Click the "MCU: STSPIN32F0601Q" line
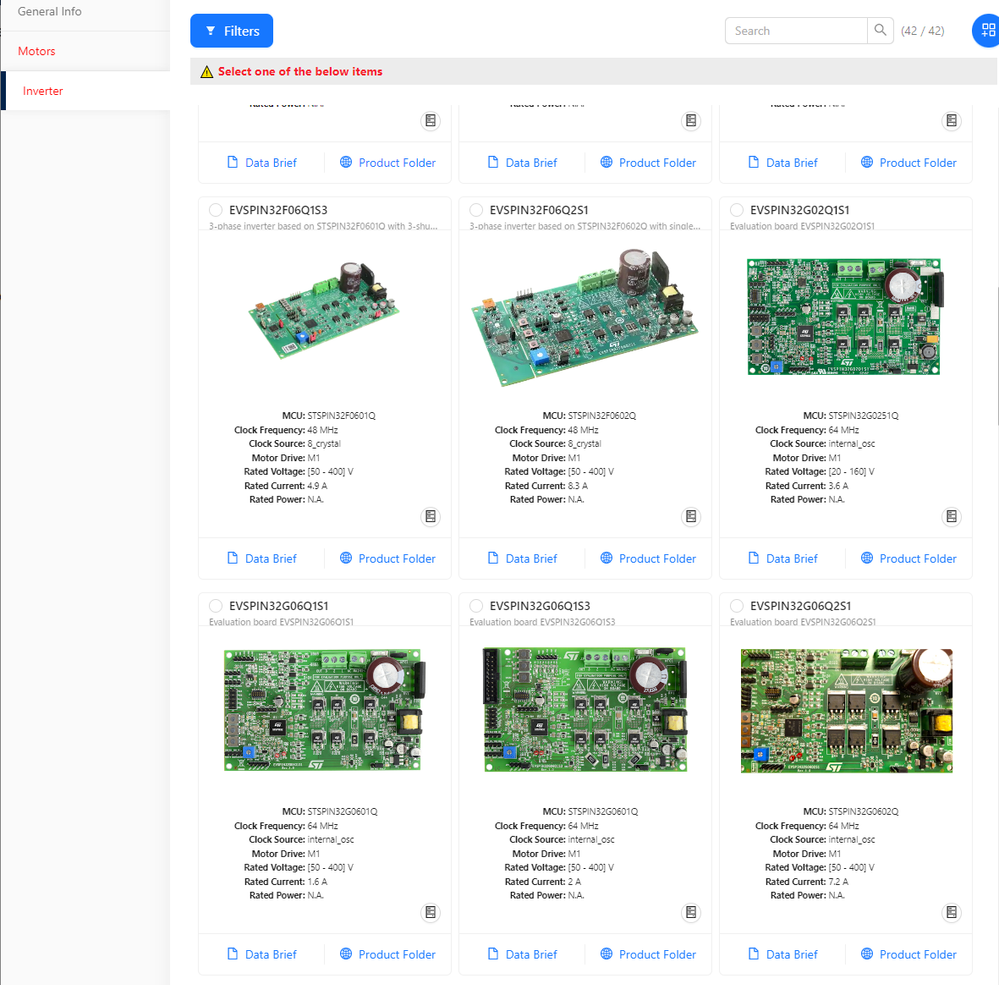999x985 pixels. point(329,415)
